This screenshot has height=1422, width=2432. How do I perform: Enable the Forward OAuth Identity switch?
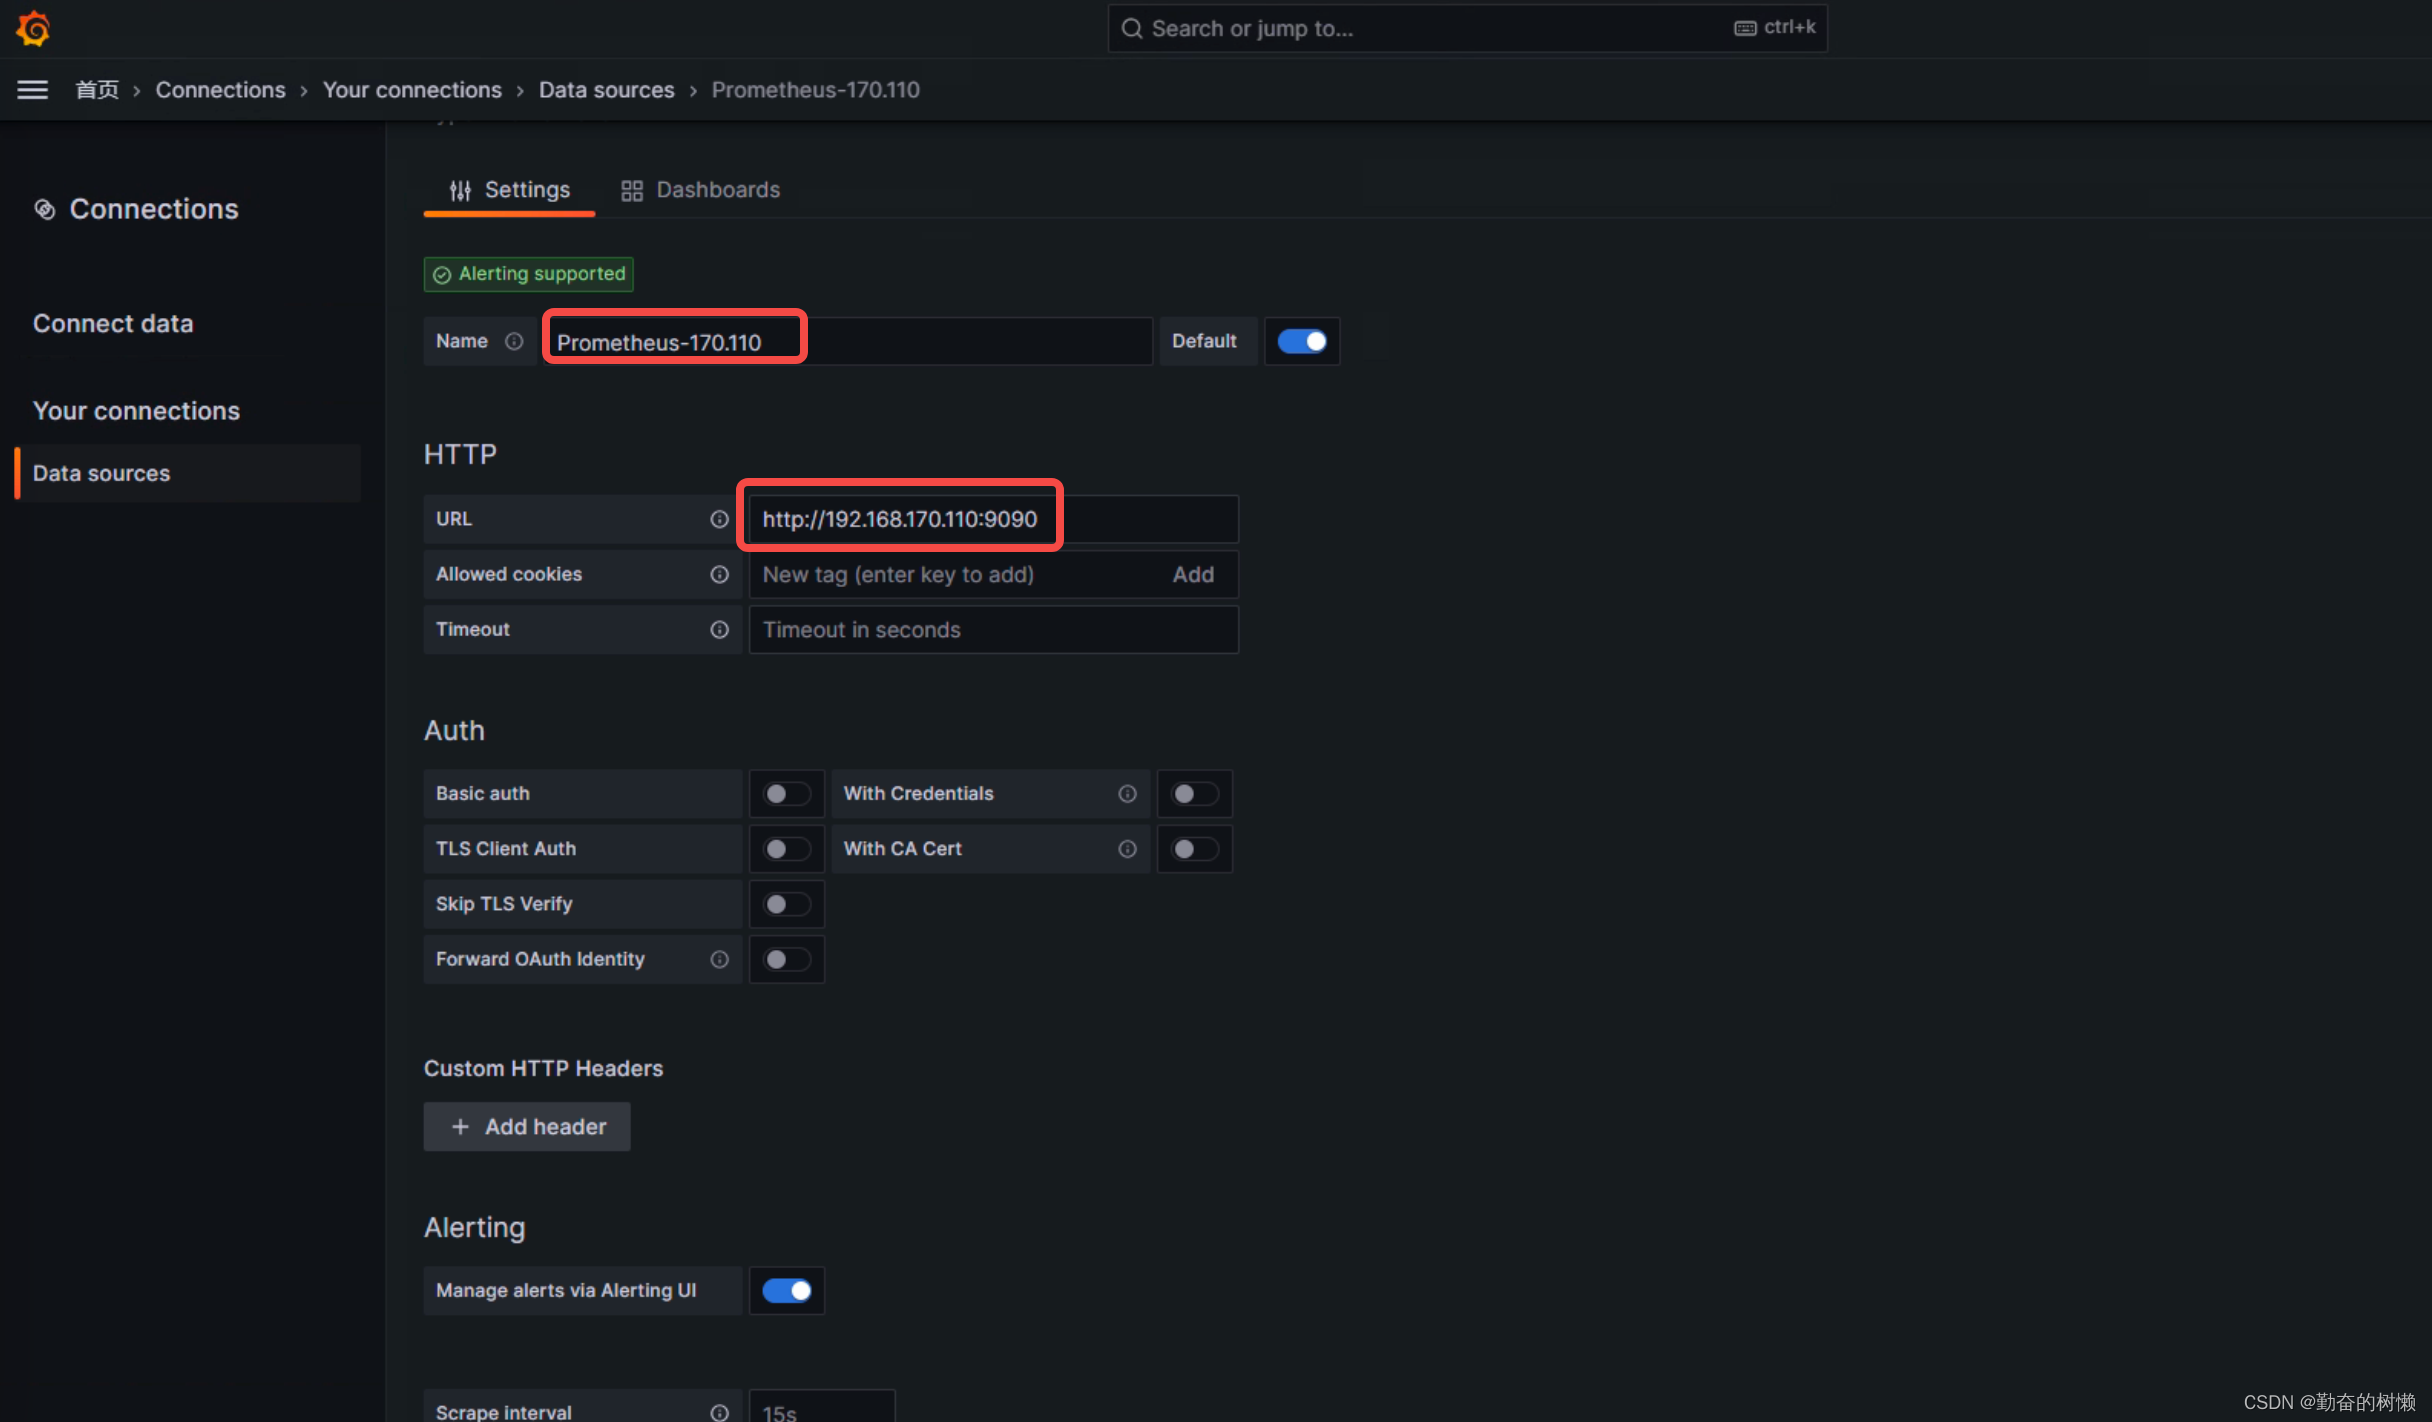(786, 959)
